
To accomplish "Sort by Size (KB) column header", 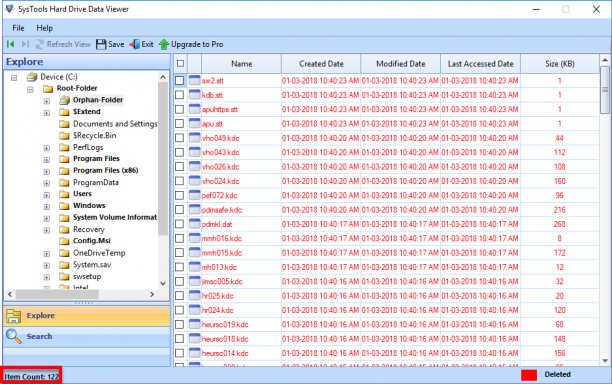I will 560,64.
